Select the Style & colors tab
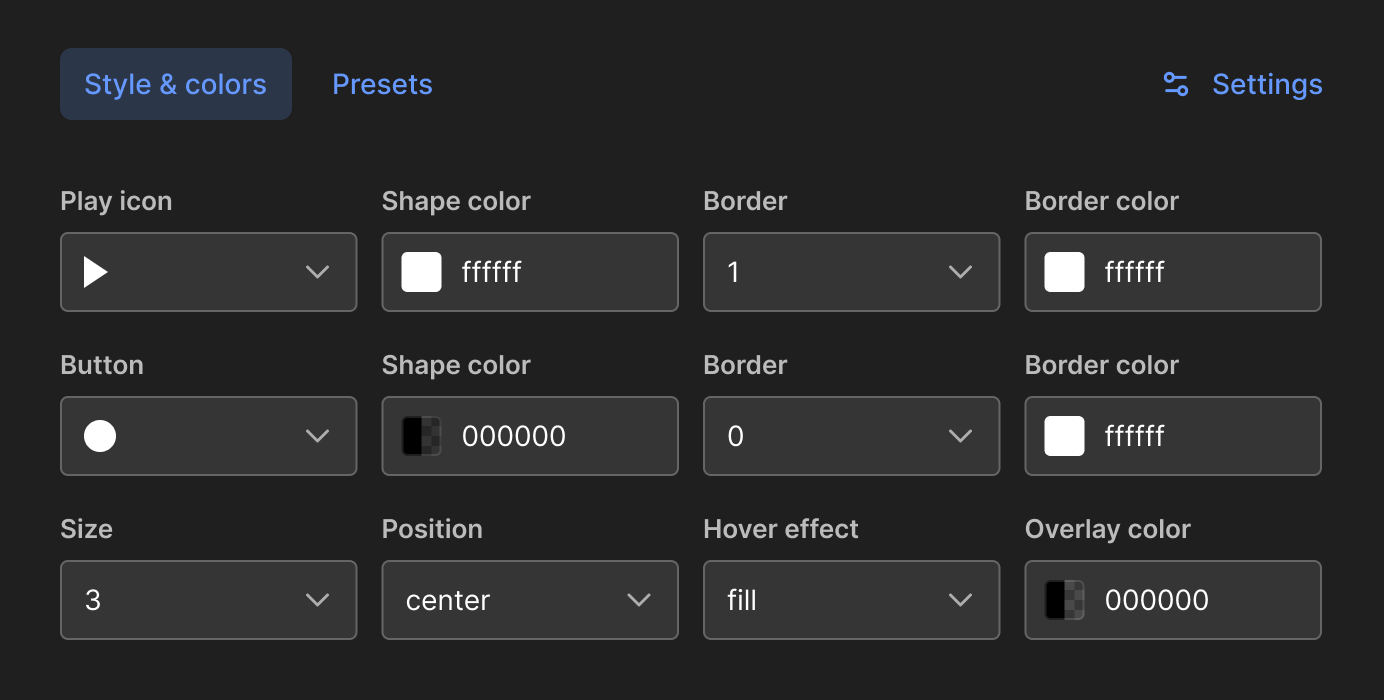 175,84
